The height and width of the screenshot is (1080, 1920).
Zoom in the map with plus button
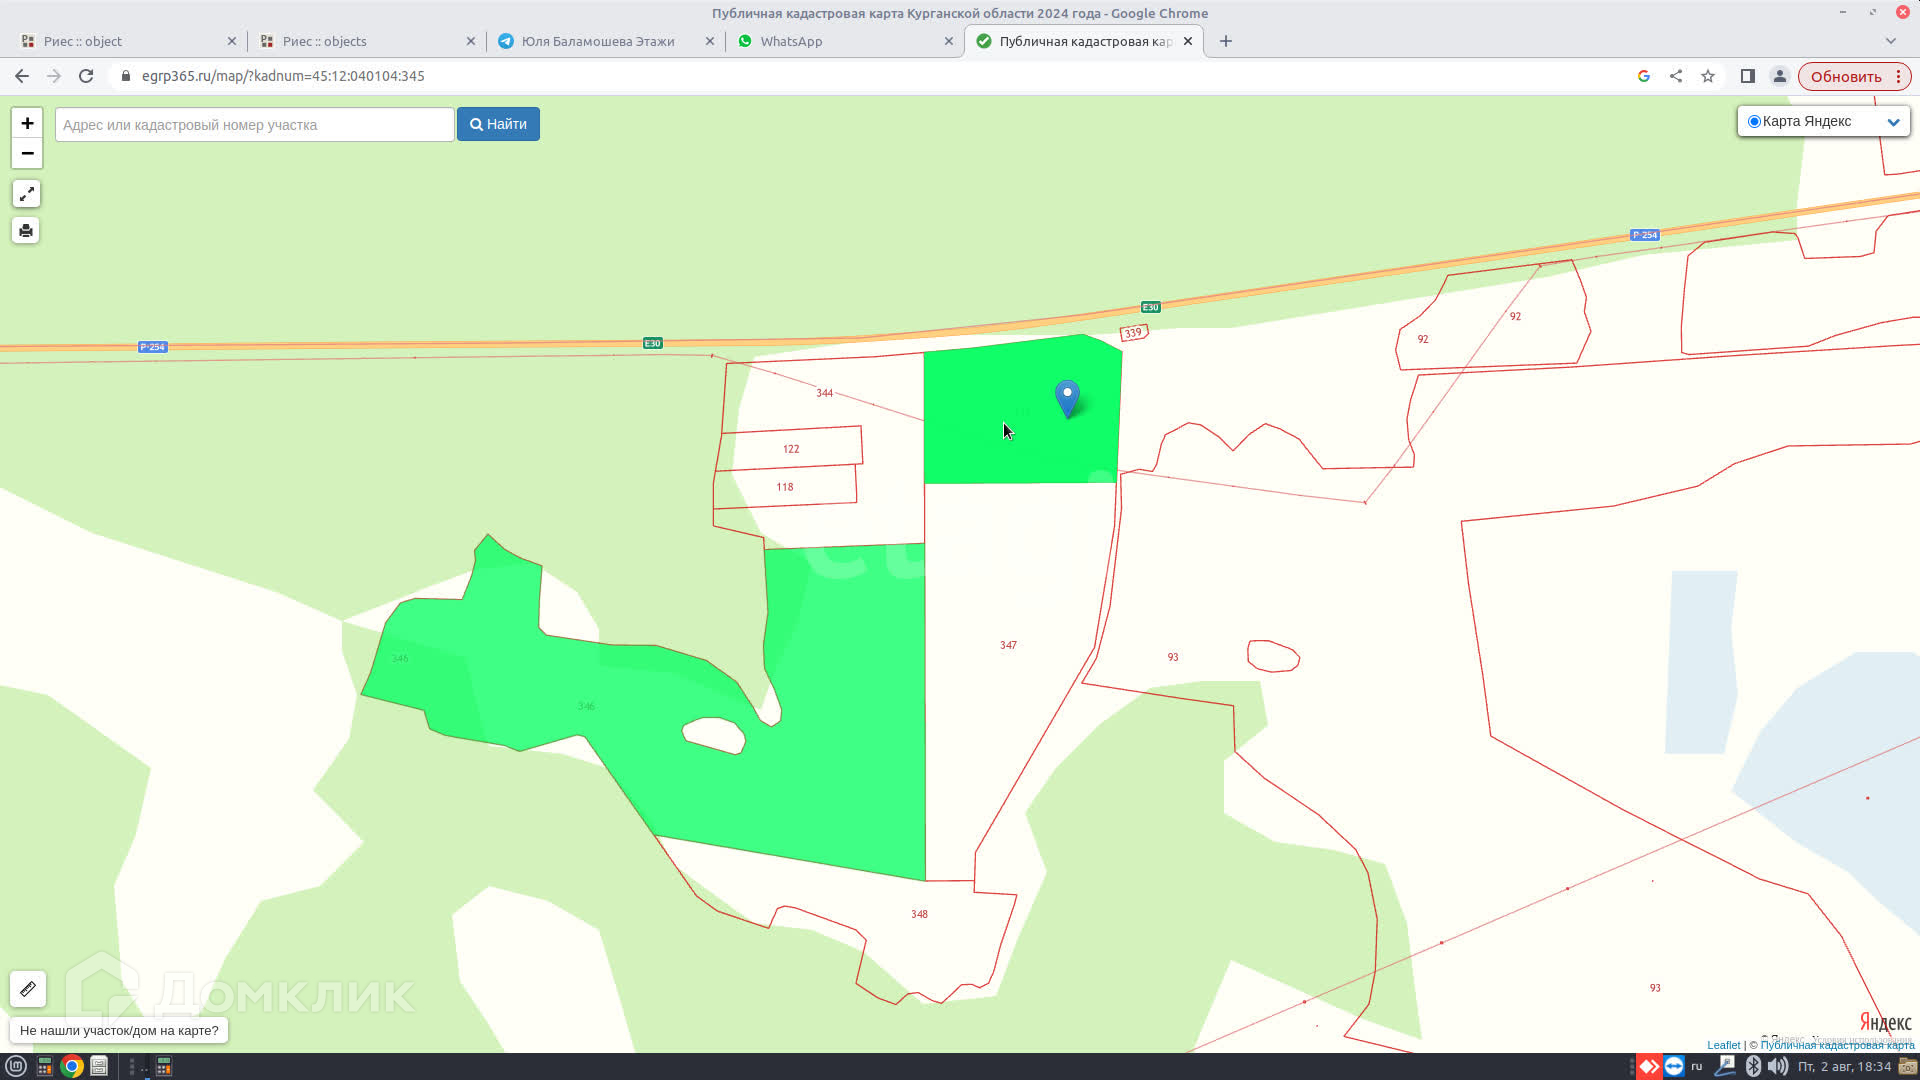click(27, 123)
